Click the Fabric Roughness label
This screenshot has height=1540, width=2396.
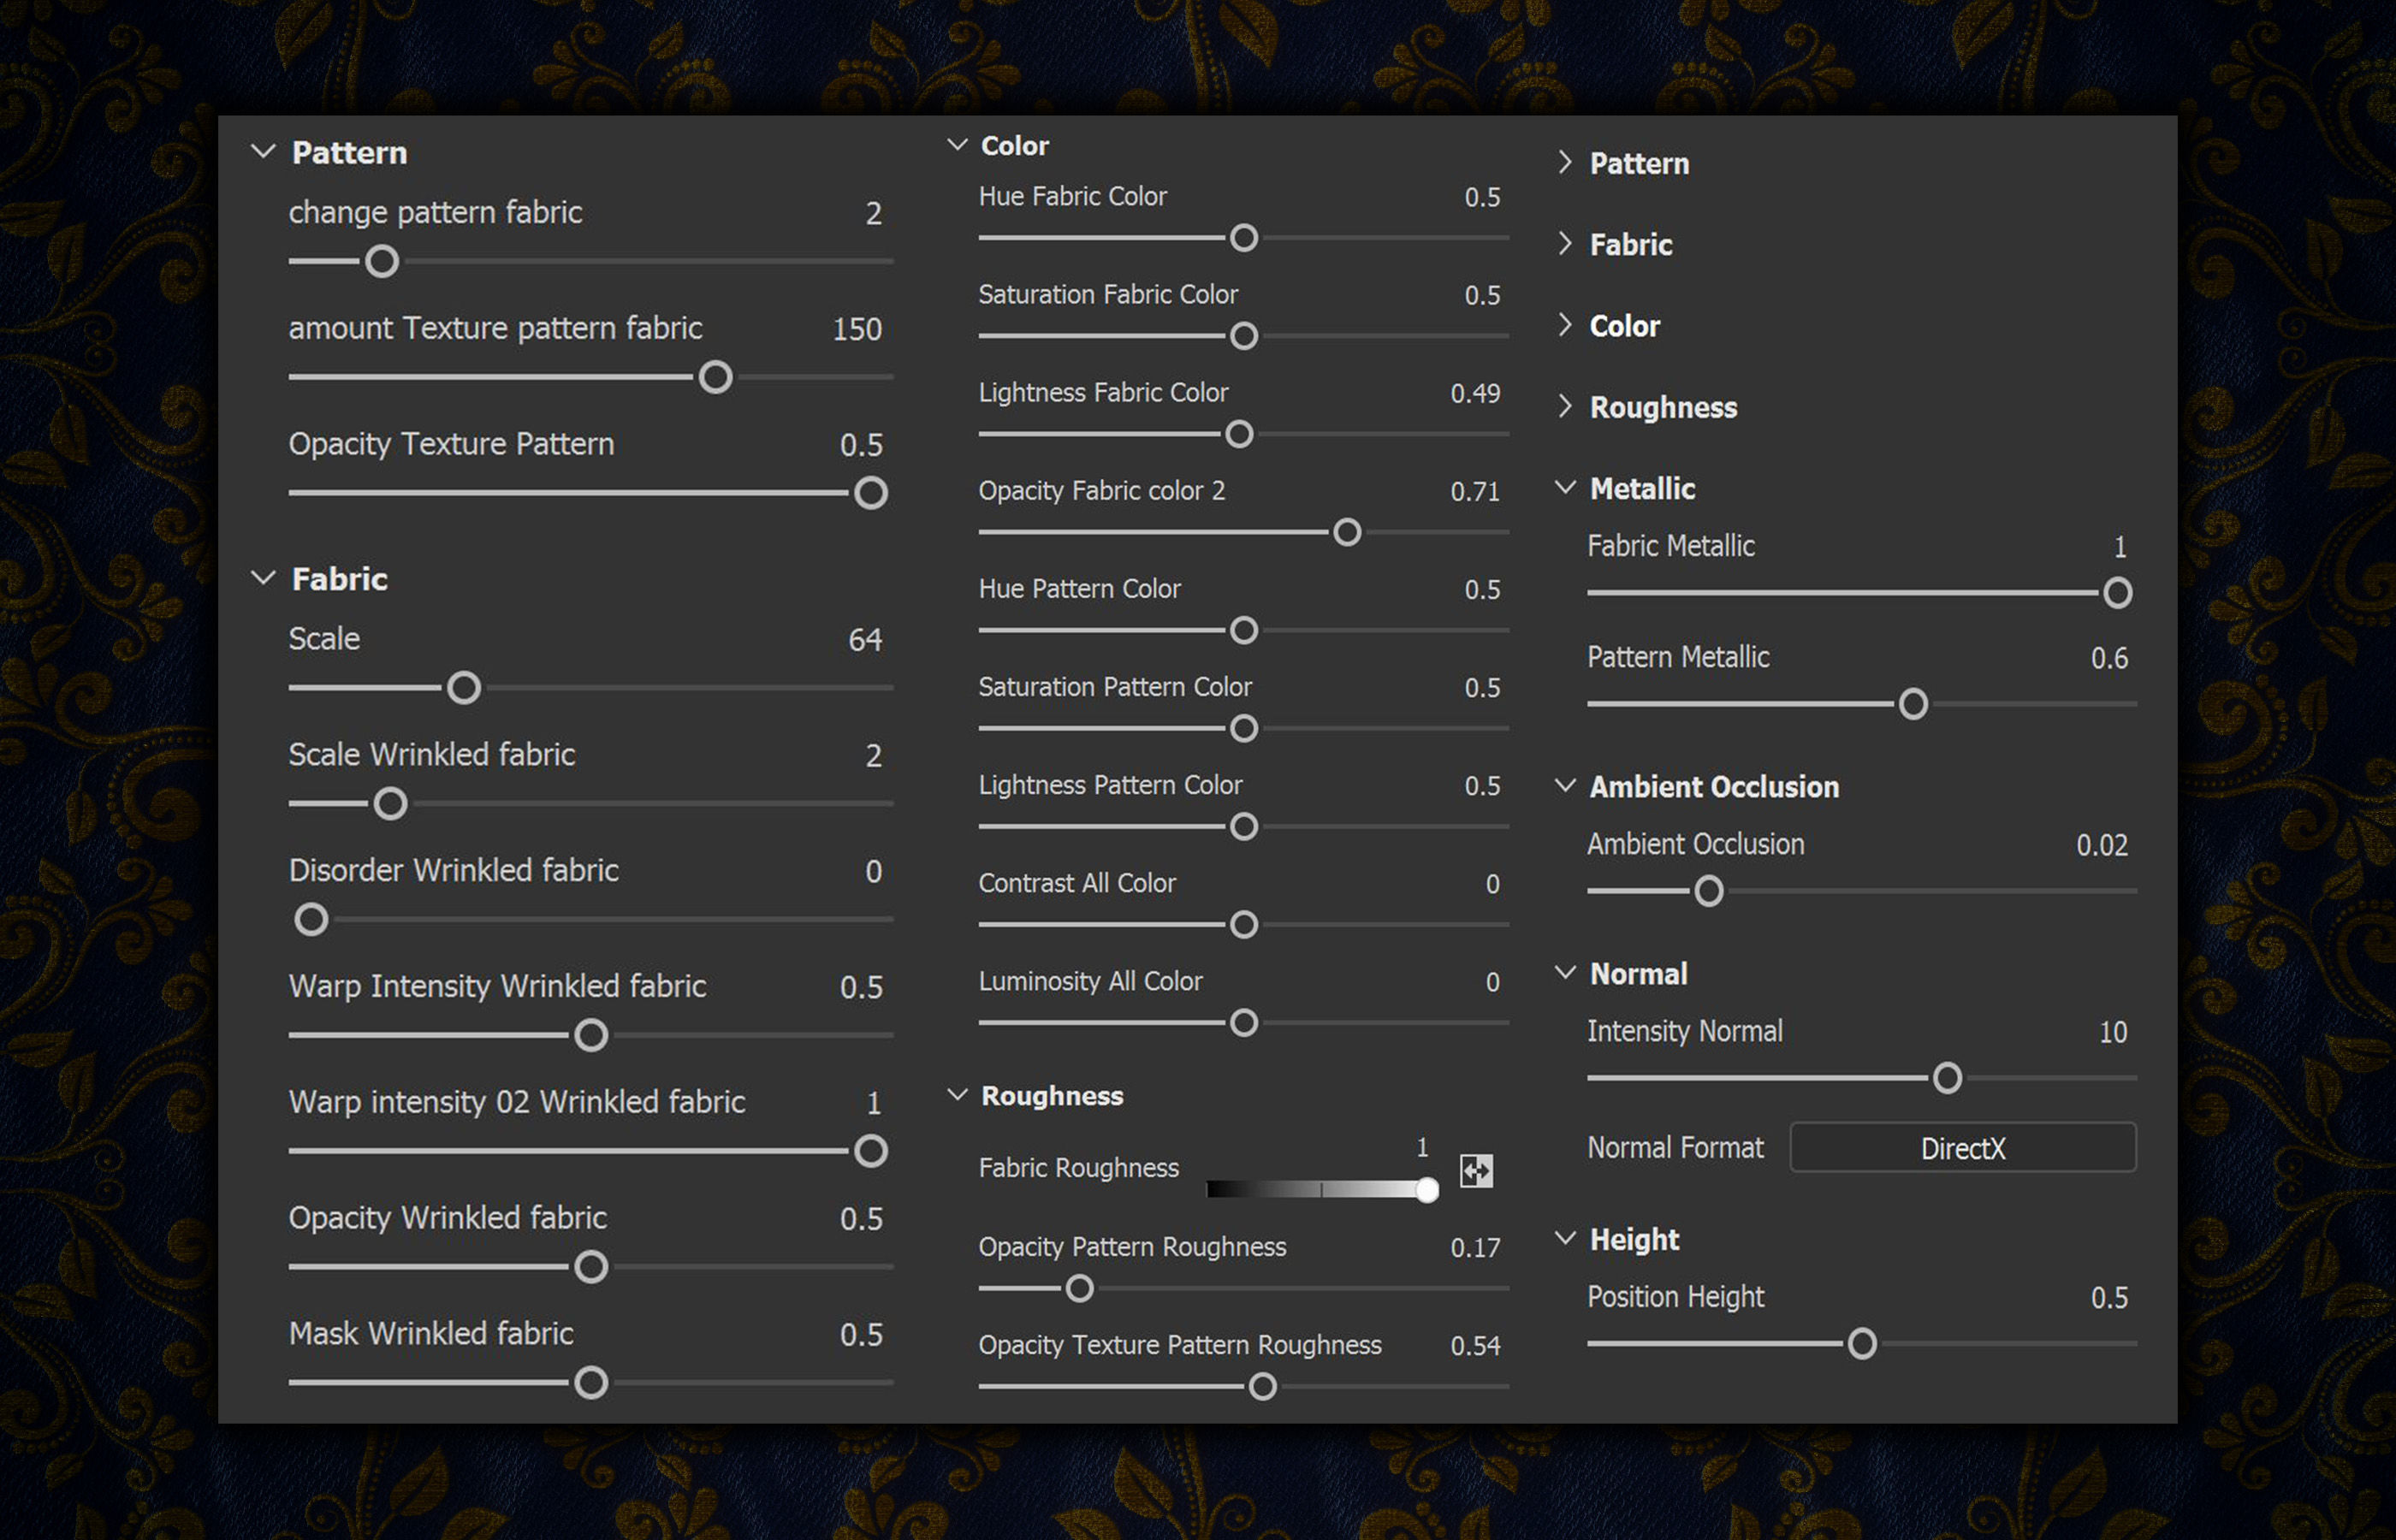click(1078, 1168)
